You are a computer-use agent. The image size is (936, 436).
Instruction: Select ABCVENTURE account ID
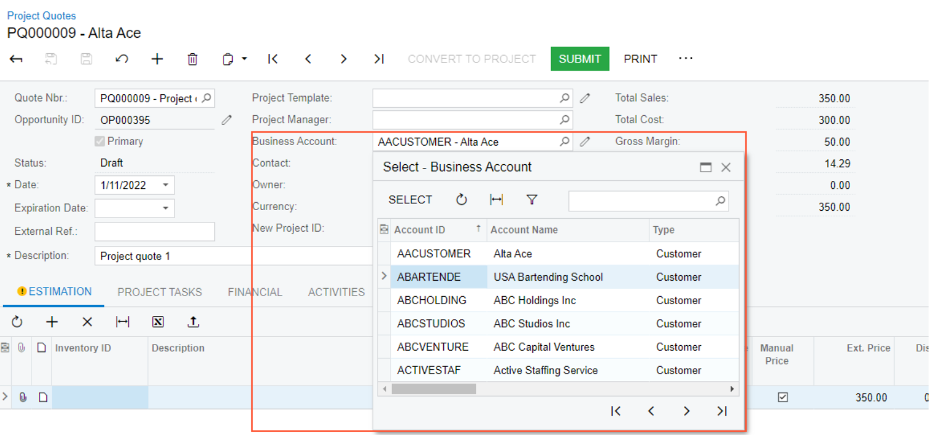pyautogui.click(x=433, y=347)
